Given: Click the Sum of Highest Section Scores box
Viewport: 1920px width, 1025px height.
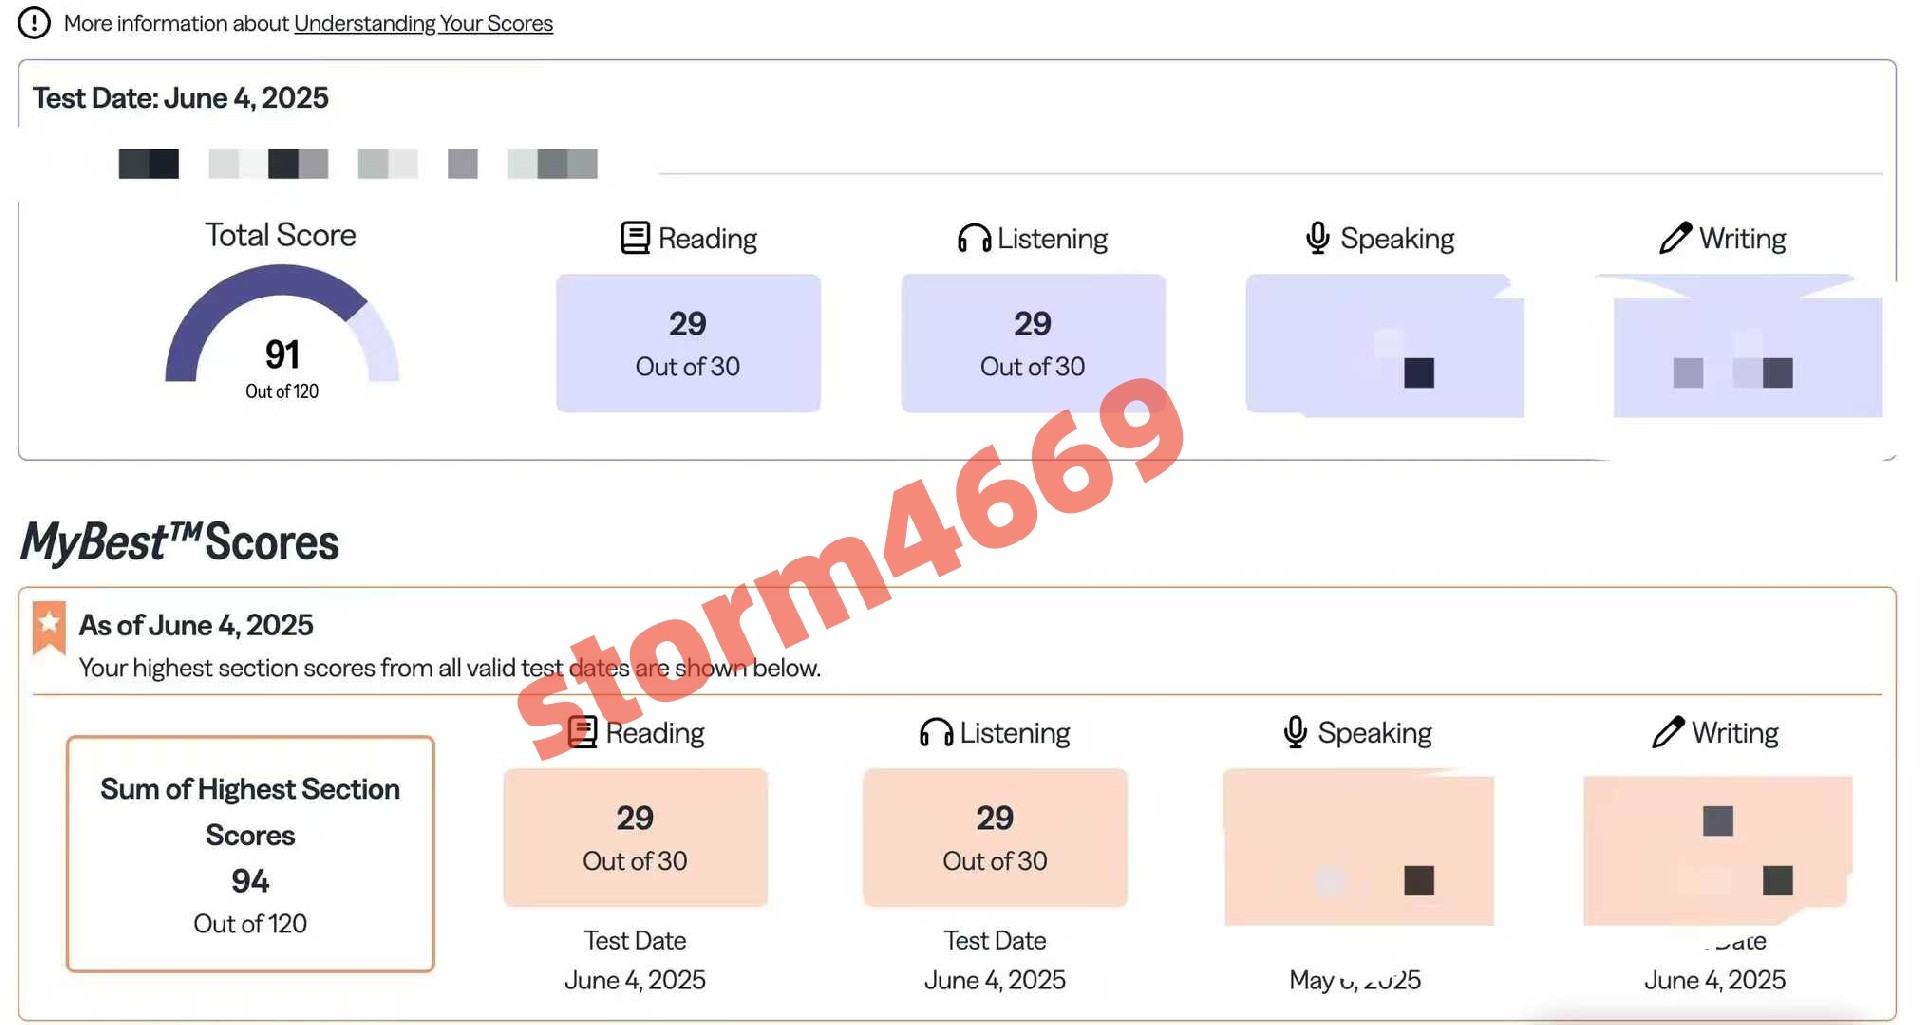Looking at the screenshot, I should pyautogui.click(x=250, y=854).
